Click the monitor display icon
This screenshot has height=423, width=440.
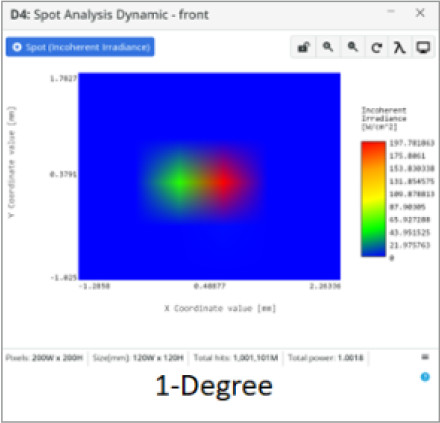pyautogui.click(x=423, y=48)
